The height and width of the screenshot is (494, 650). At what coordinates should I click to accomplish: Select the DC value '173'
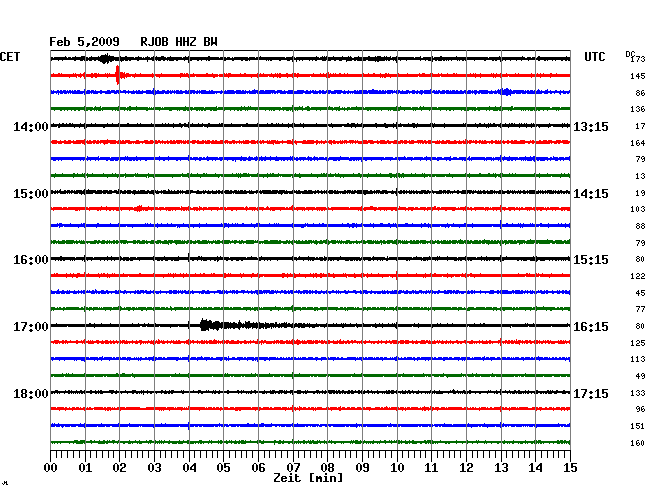click(x=638, y=59)
